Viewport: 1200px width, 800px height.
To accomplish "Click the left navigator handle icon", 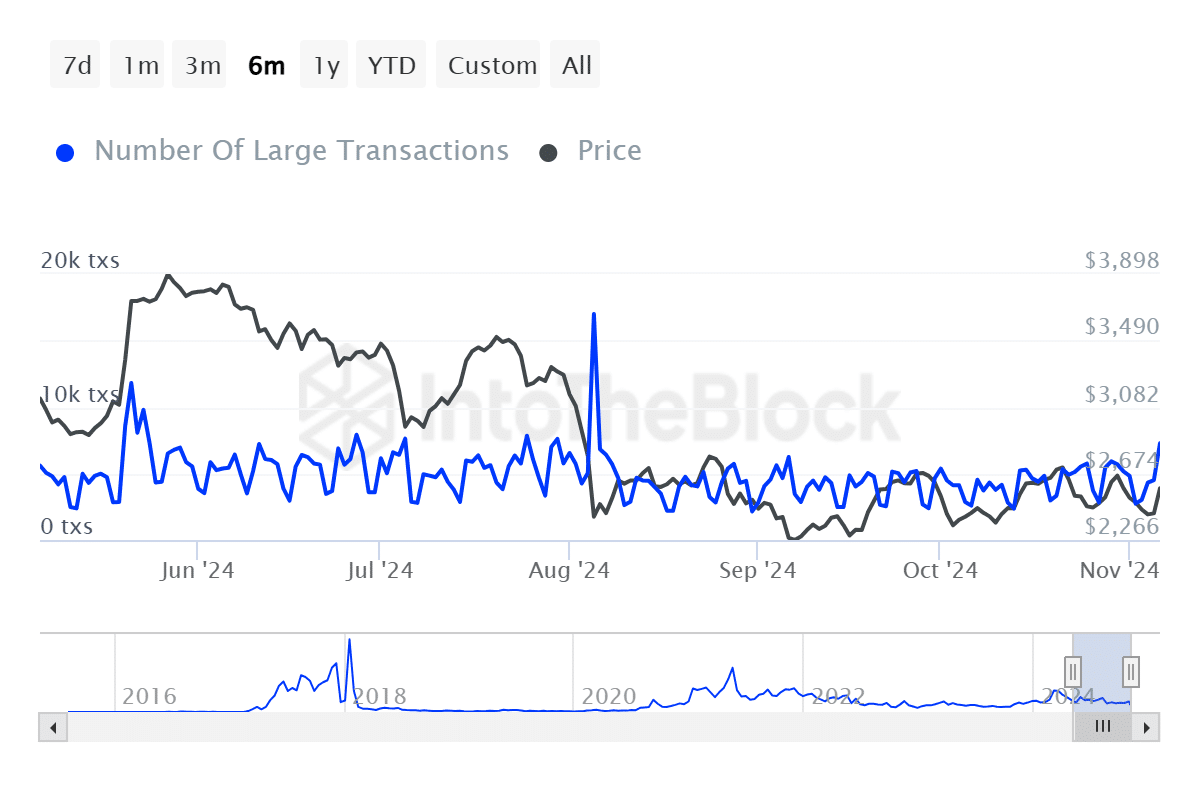I will 1071,671.
